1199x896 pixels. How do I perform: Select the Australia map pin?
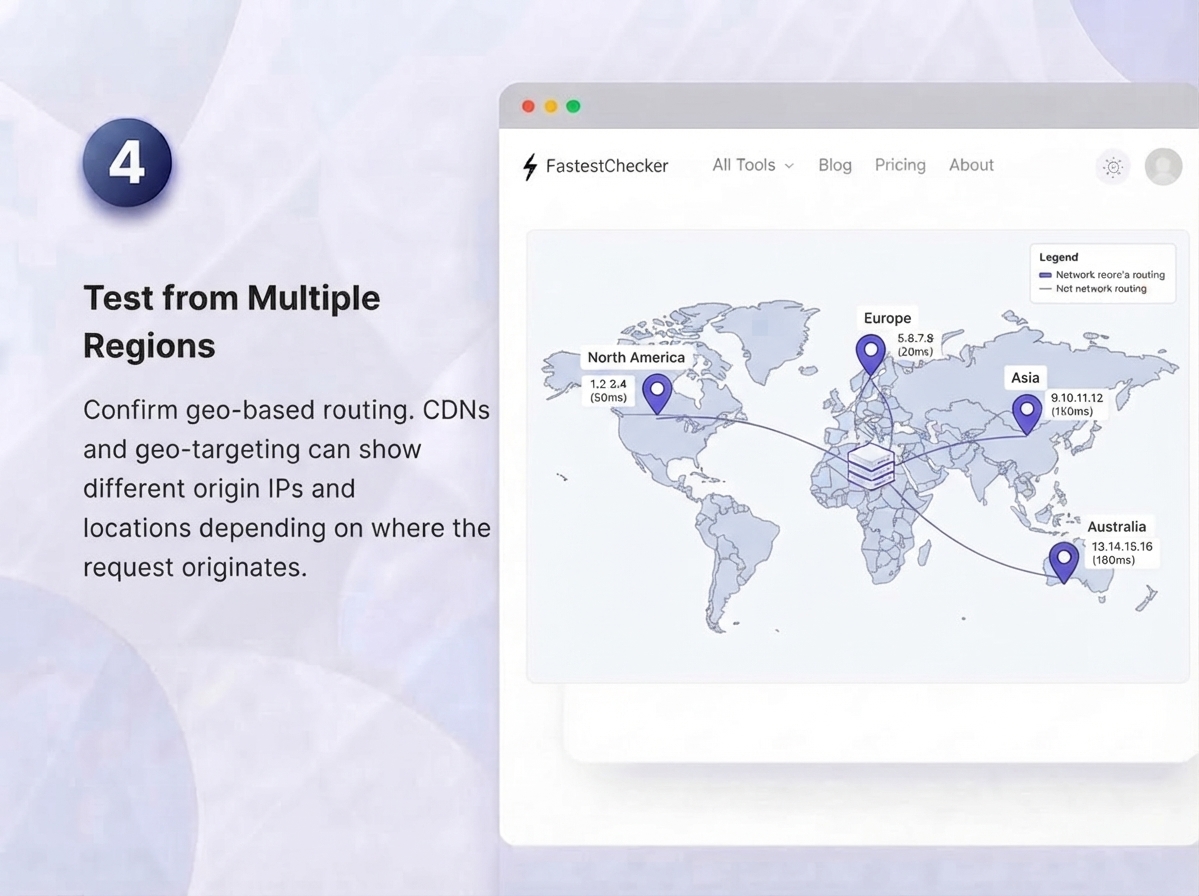click(1064, 562)
